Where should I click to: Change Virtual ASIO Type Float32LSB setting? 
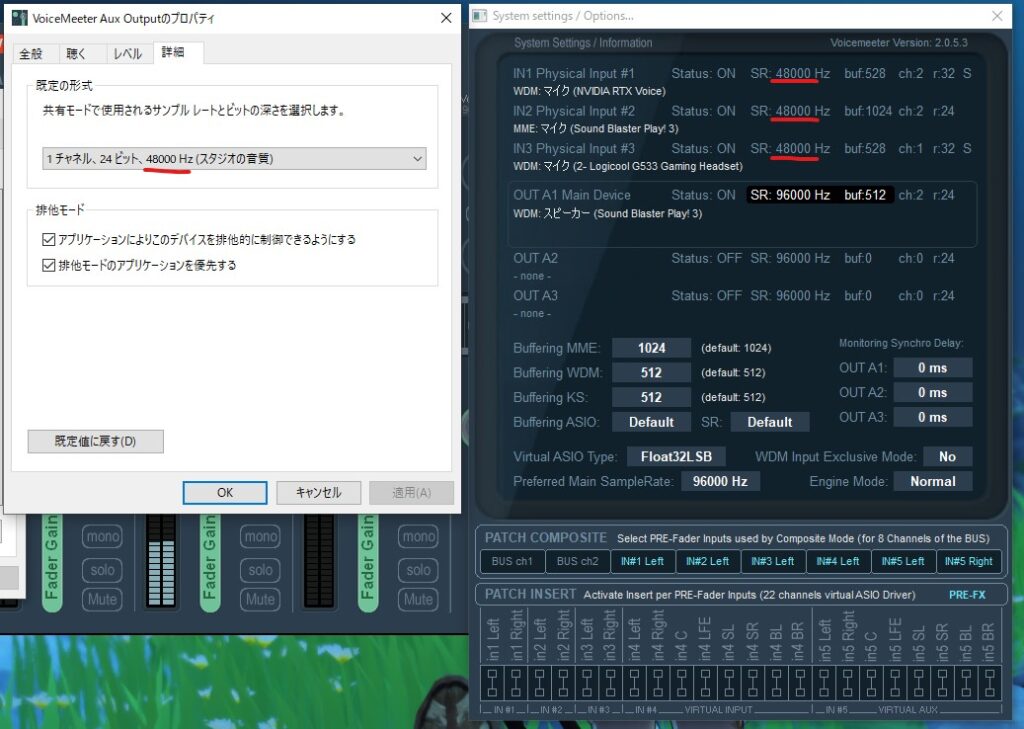click(x=677, y=457)
